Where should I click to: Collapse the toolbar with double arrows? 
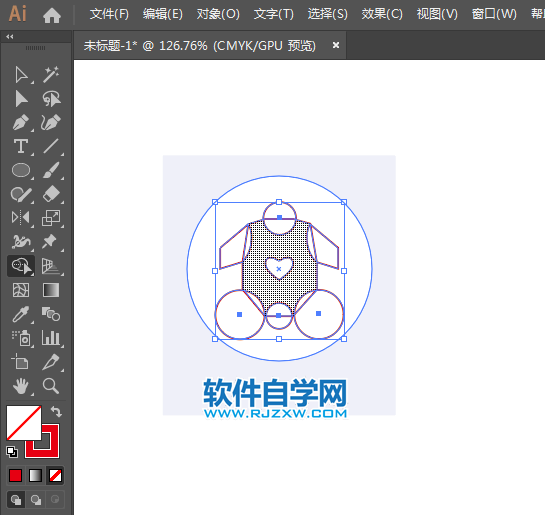[x=10, y=36]
